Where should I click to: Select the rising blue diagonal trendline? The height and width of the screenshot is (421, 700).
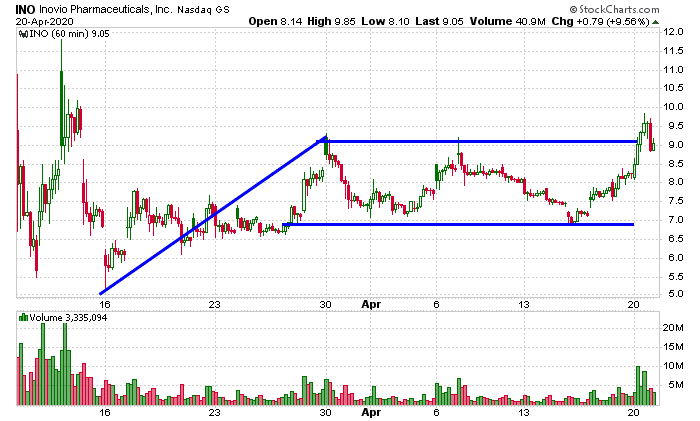(x=213, y=216)
